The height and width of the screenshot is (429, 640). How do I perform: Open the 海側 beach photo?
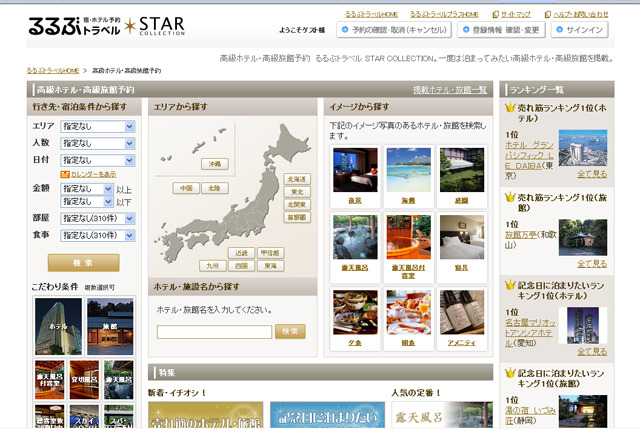[409, 170]
